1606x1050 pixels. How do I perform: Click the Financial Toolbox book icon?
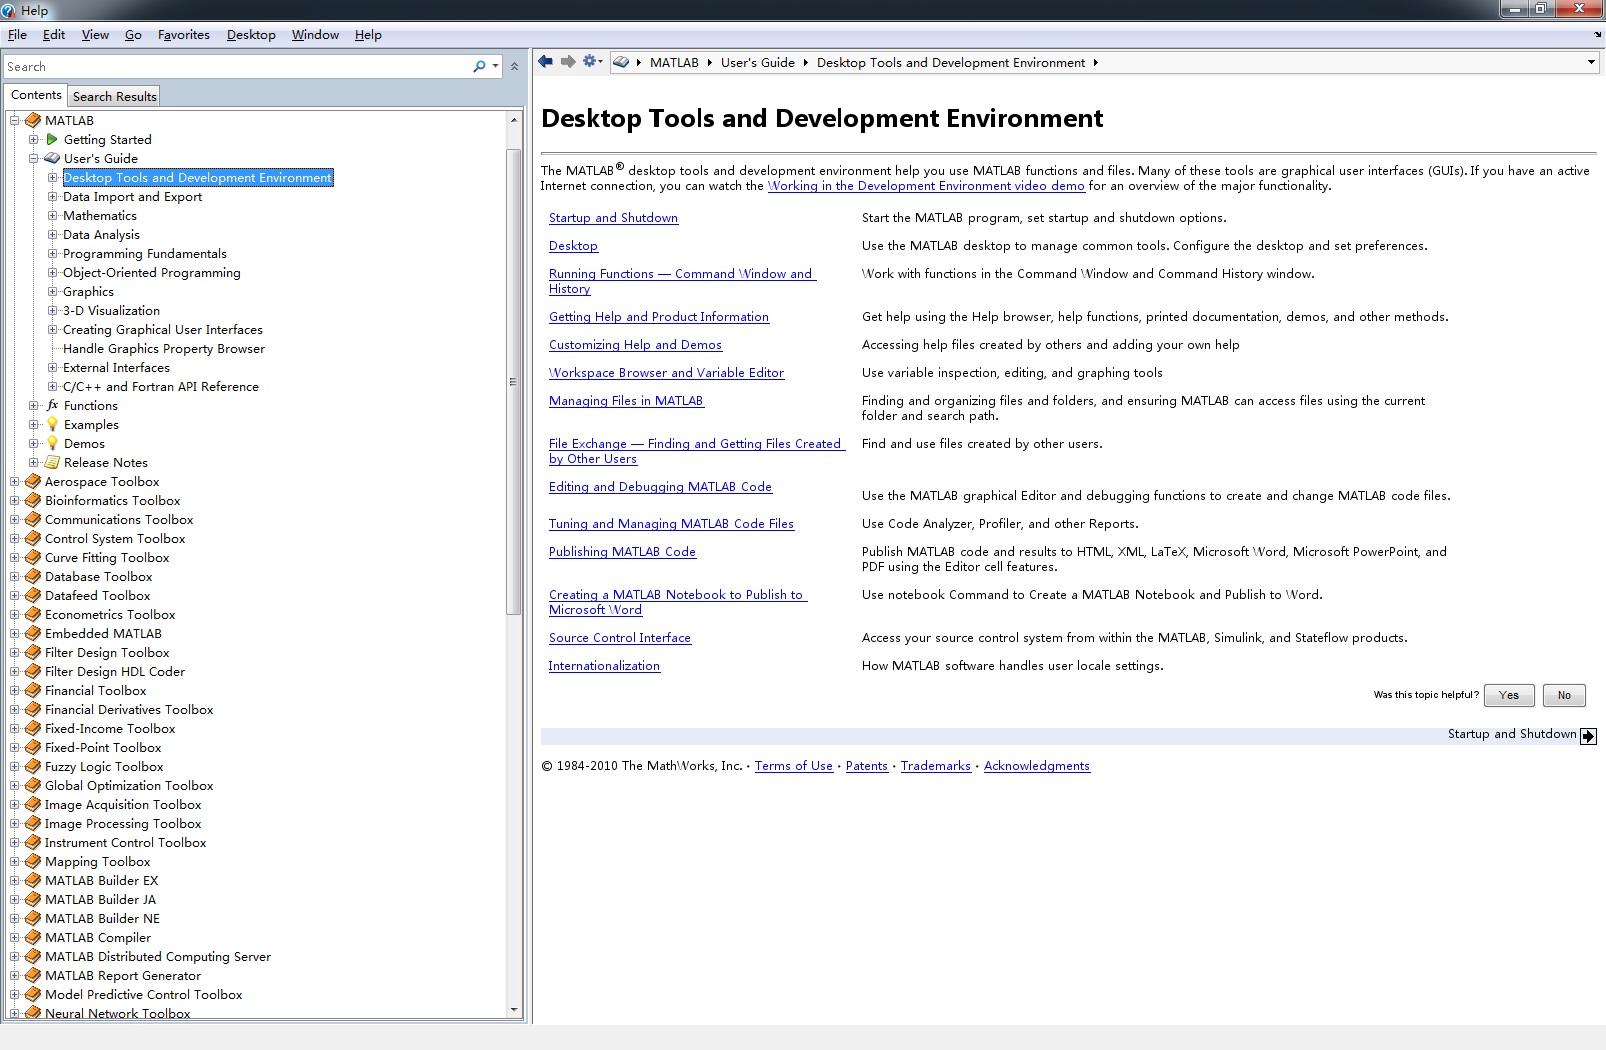click(33, 690)
